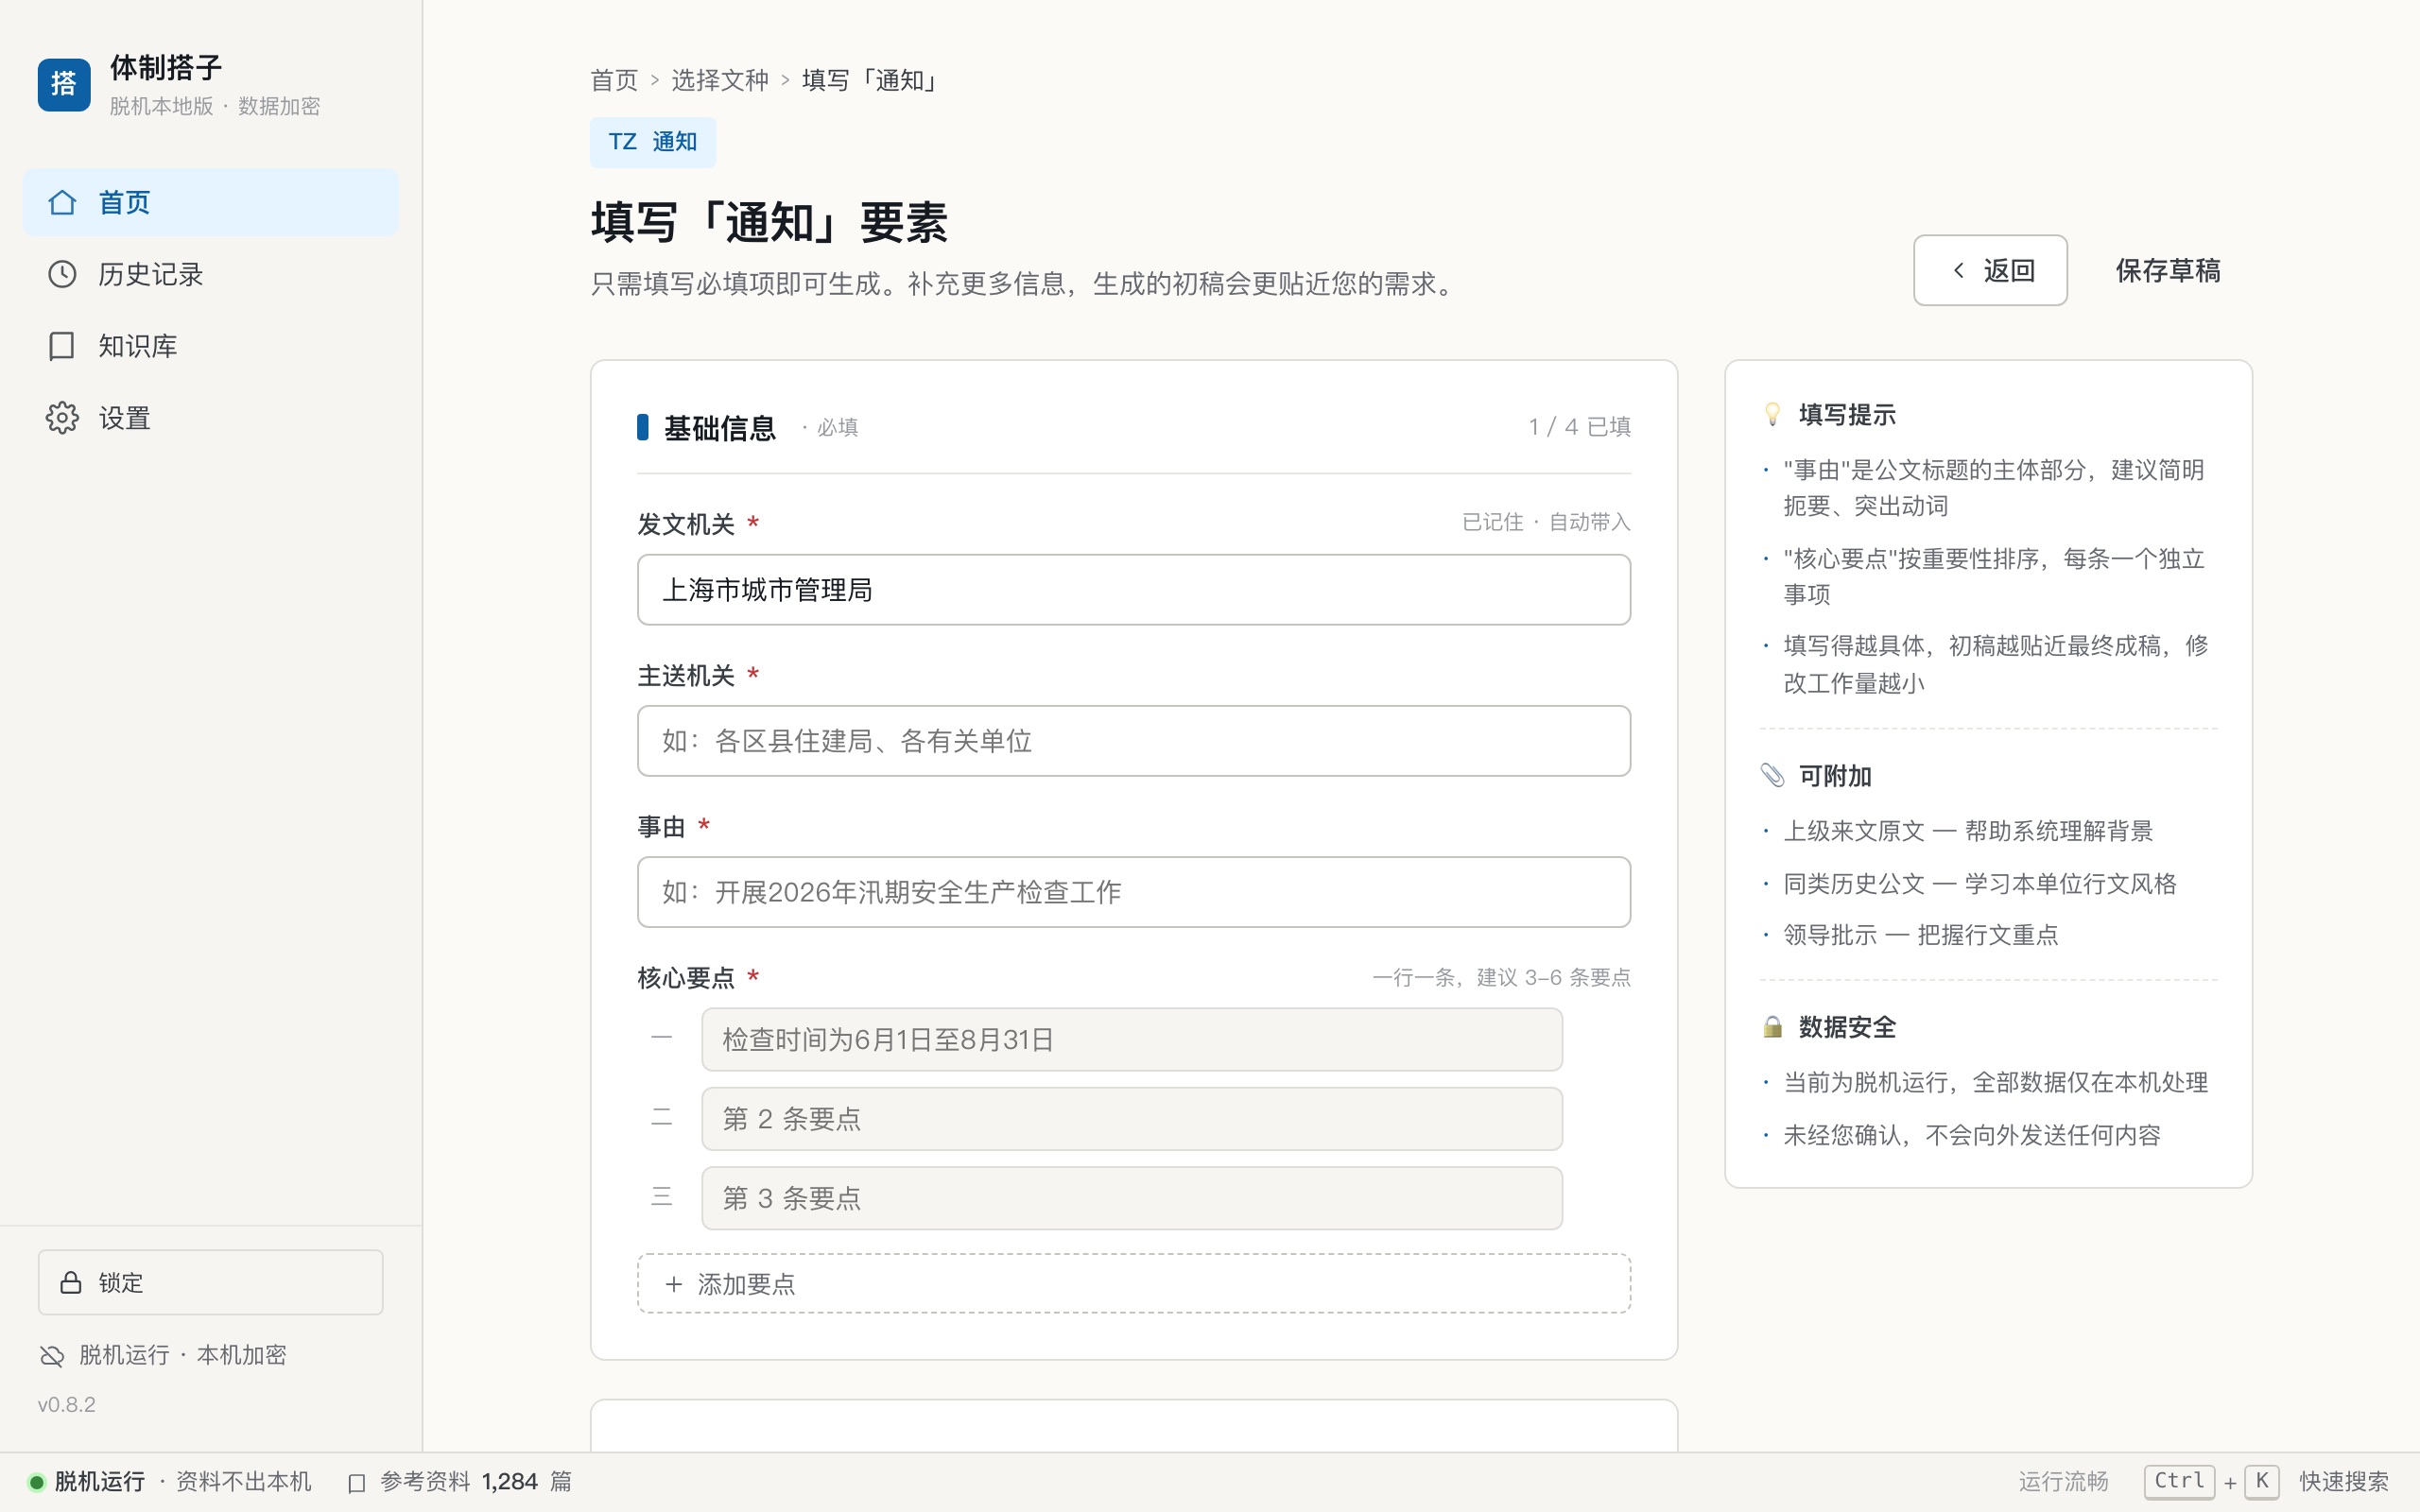Viewport: 2420px width, 1512px height.
Task: Click the gear icon beside 设置
Action: click(x=62, y=418)
